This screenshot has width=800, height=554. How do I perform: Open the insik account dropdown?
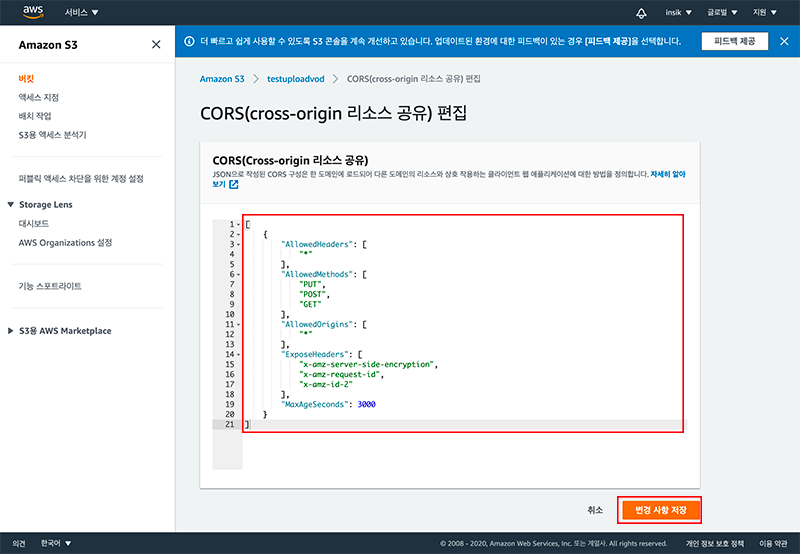click(x=678, y=12)
